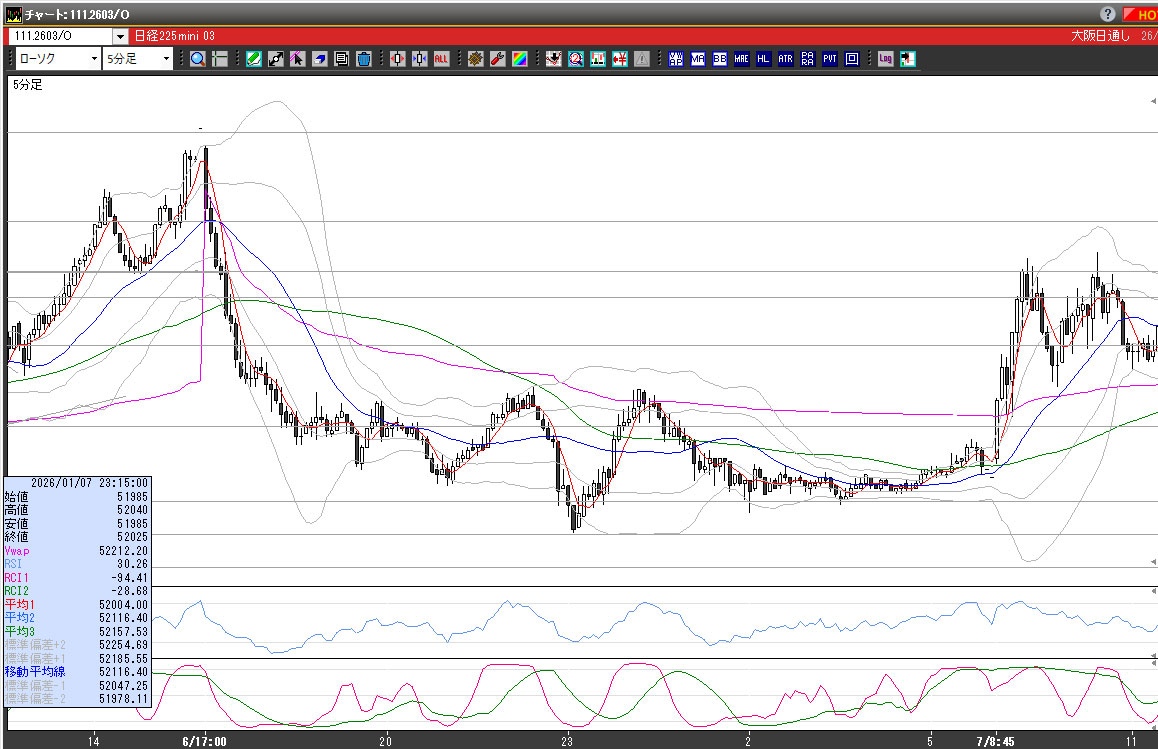Open the rainbow color settings icon

tap(519, 59)
